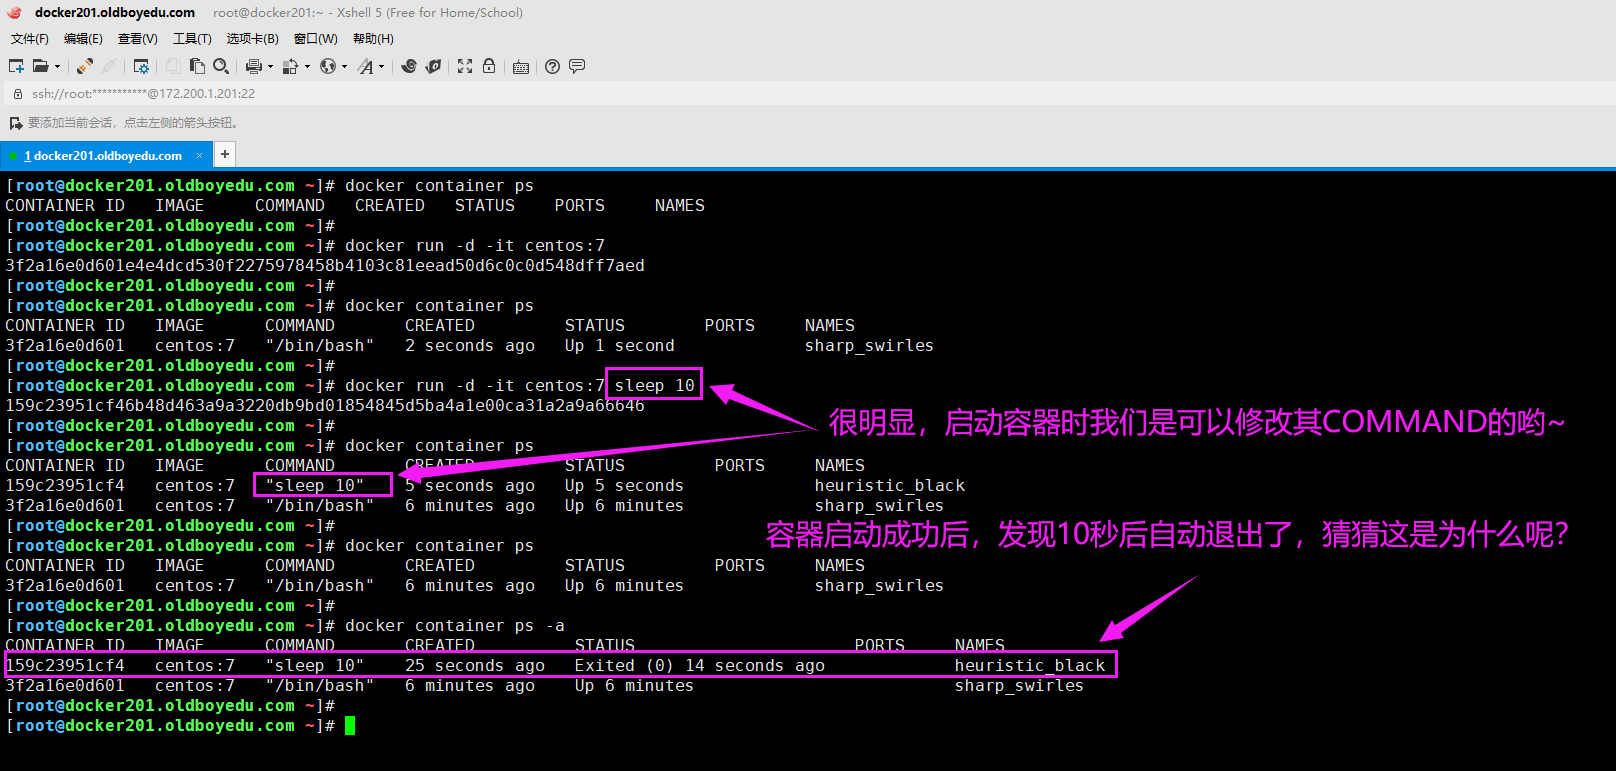Click the Help question mark icon
Viewport: 1616px width, 771px height.
tap(552, 66)
